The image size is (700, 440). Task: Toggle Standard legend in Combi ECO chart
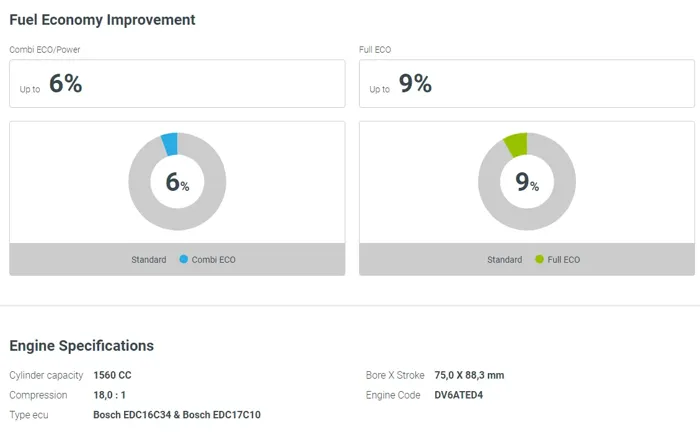pos(149,260)
